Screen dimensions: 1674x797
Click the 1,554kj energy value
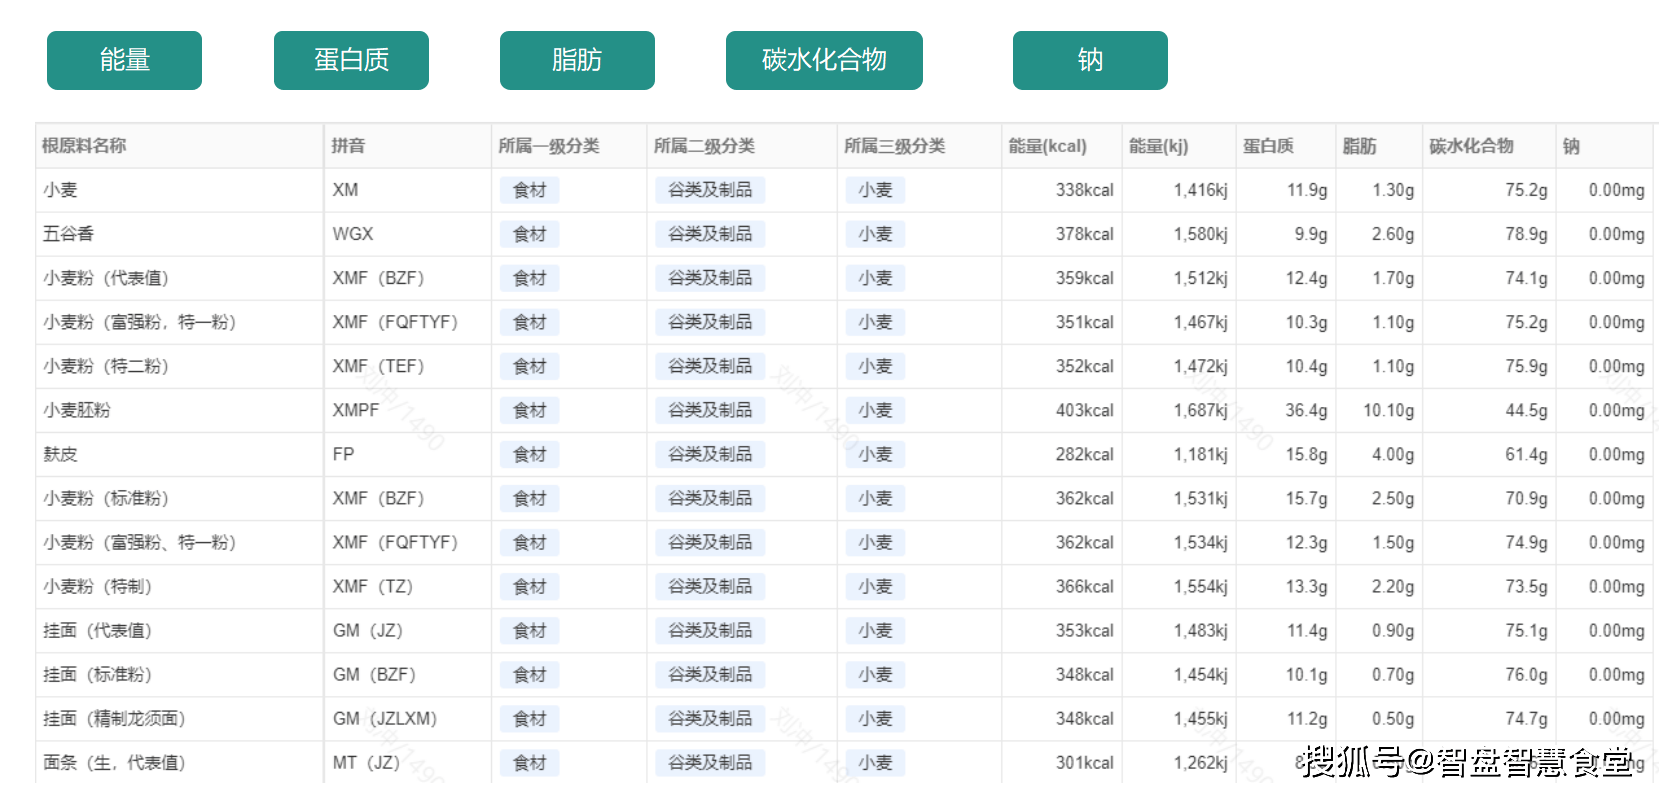[1200, 586]
